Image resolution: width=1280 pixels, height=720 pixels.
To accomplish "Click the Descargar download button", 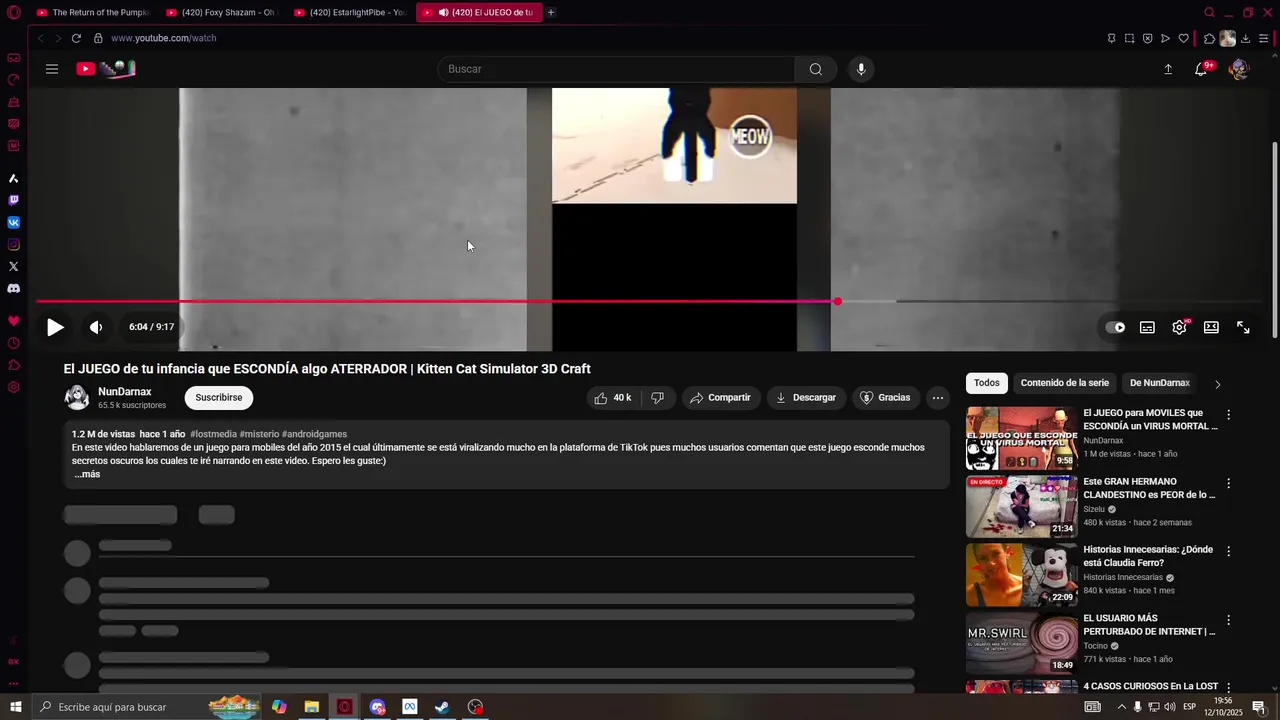I will click(x=806, y=398).
